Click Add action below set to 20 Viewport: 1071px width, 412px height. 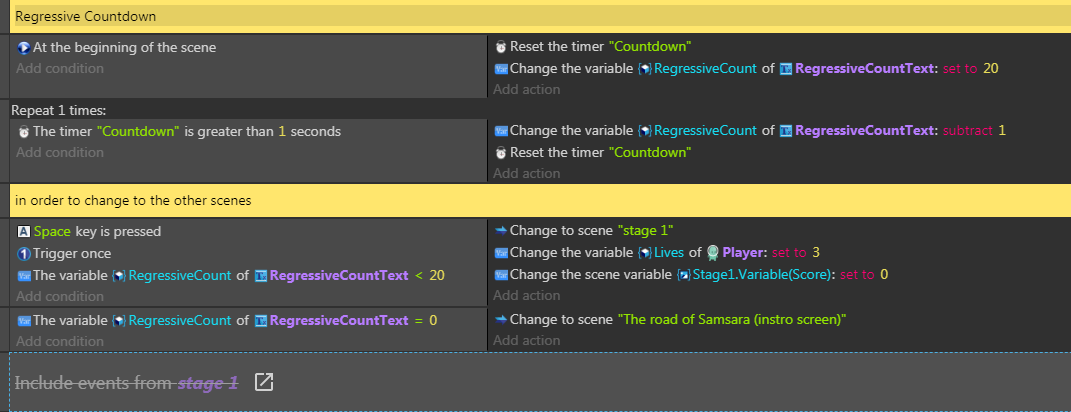pos(527,90)
